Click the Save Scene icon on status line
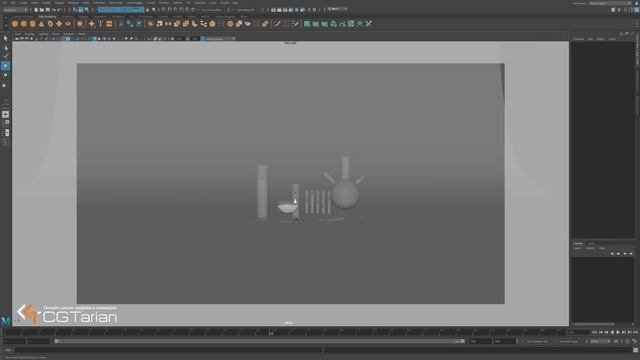 [48, 10]
